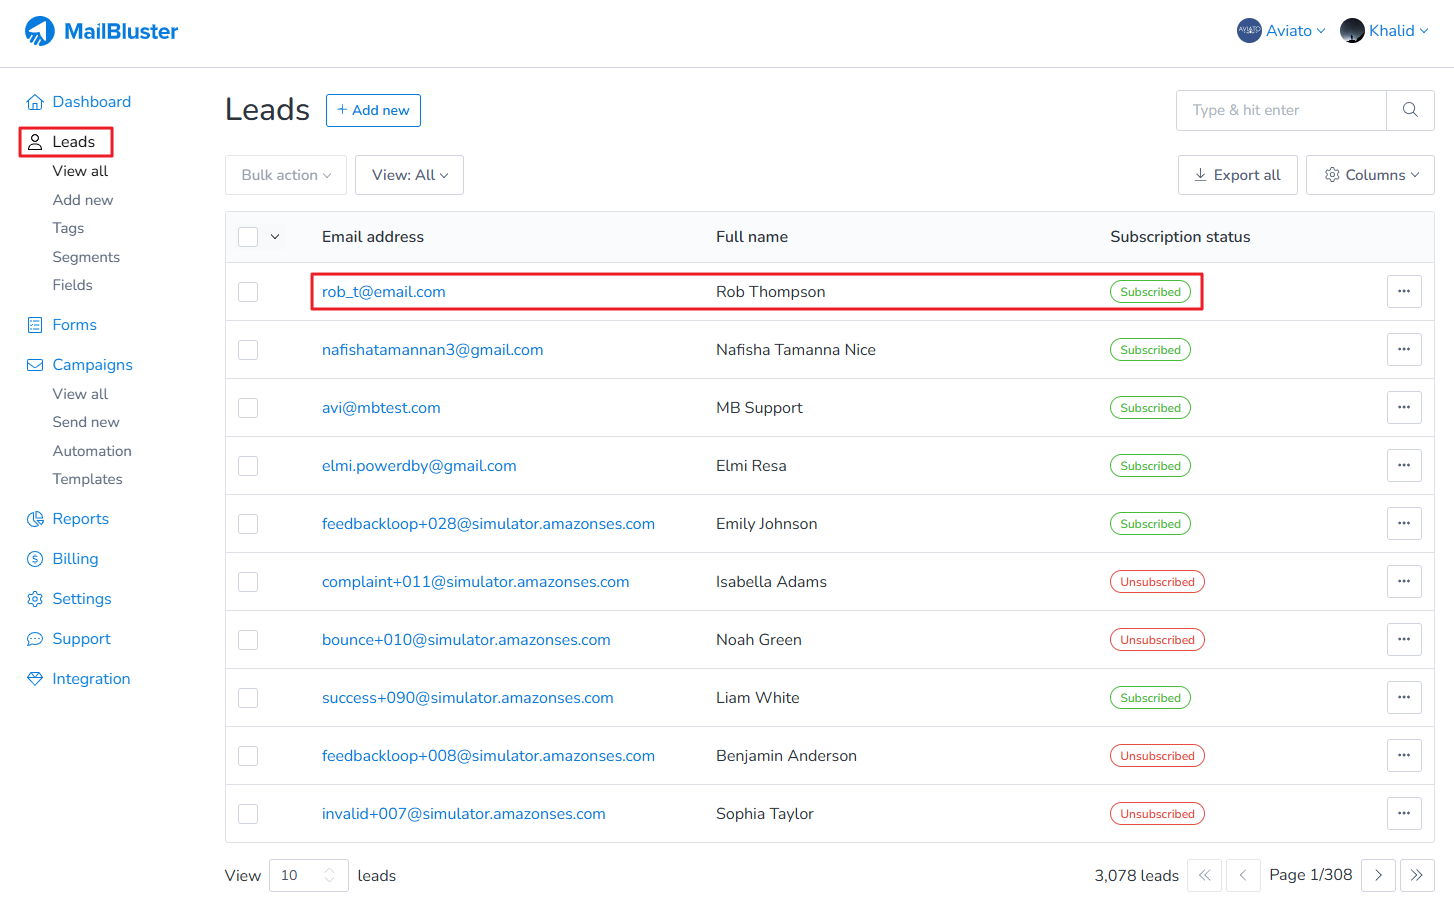Open Billing from the sidebar
This screenshot has width=1454, height=903.
coord(75,559)
